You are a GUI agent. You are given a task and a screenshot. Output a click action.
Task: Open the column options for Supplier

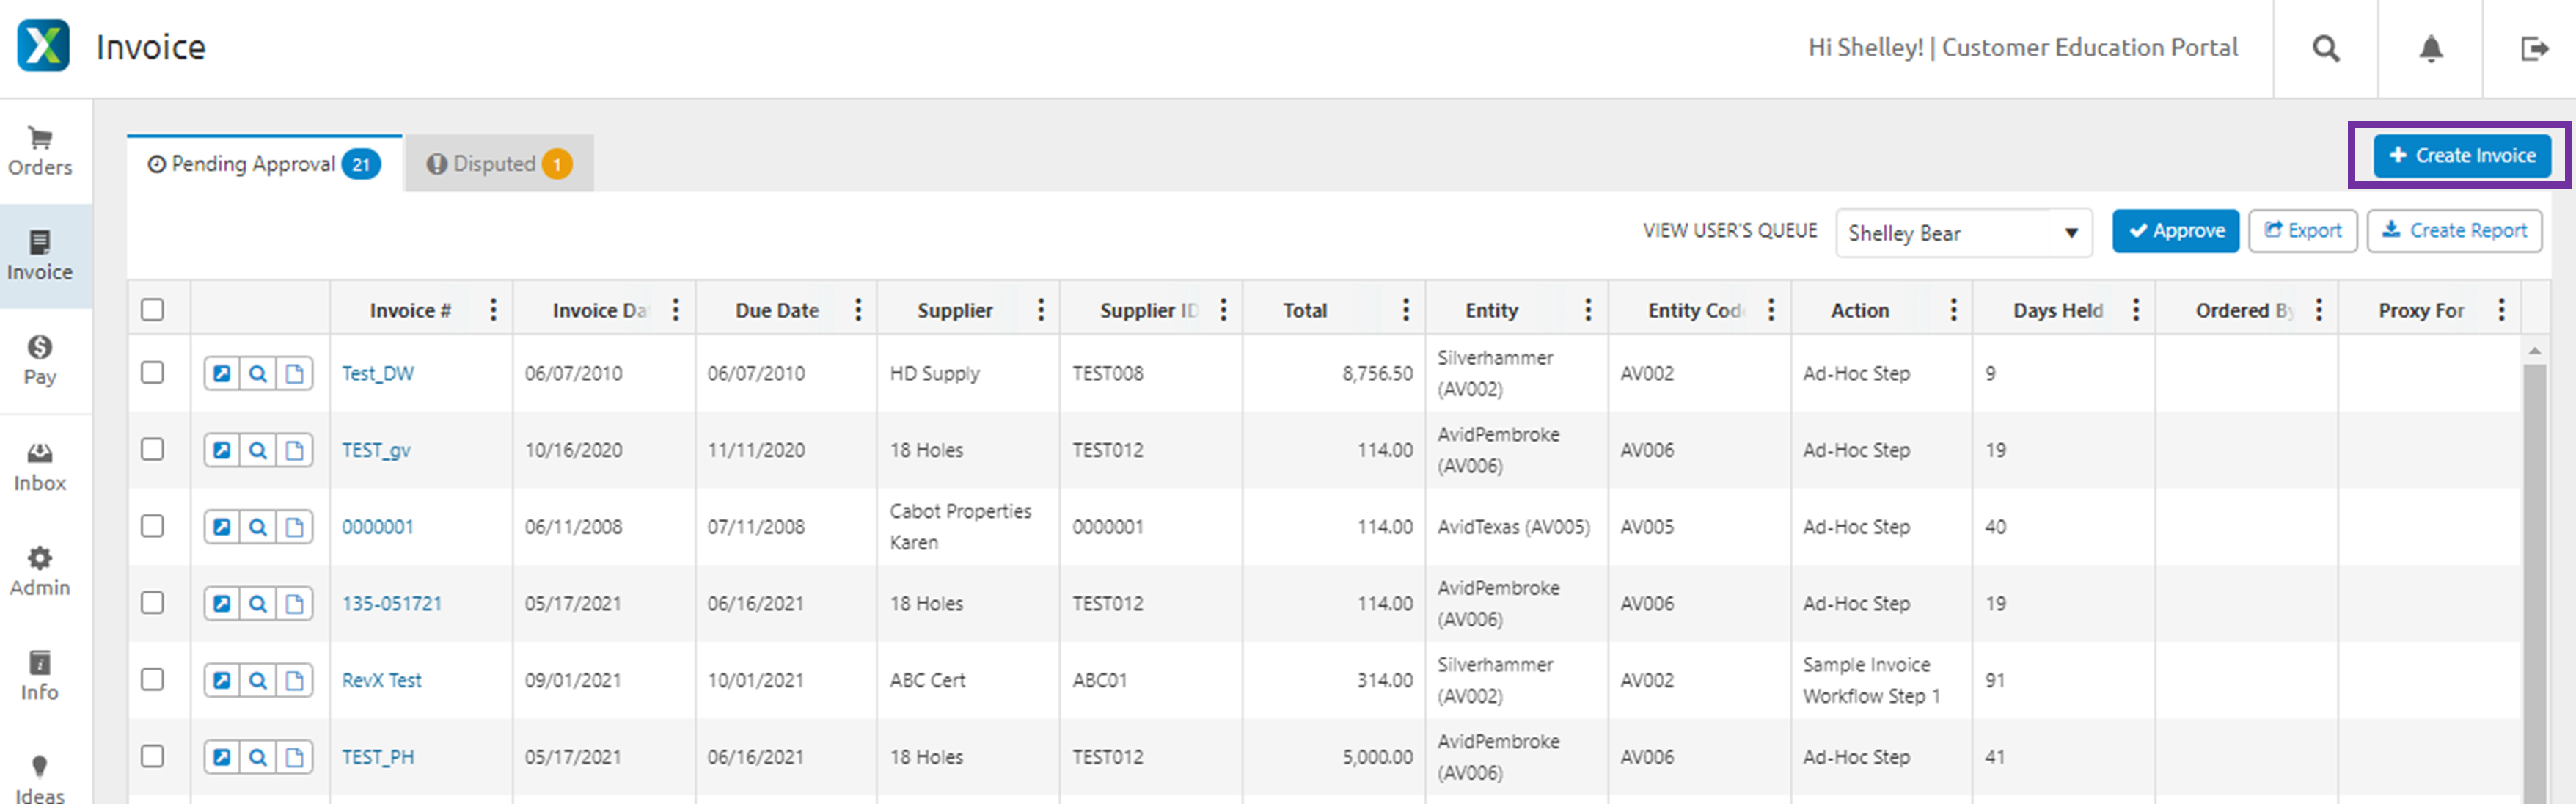coord(1041,310)
